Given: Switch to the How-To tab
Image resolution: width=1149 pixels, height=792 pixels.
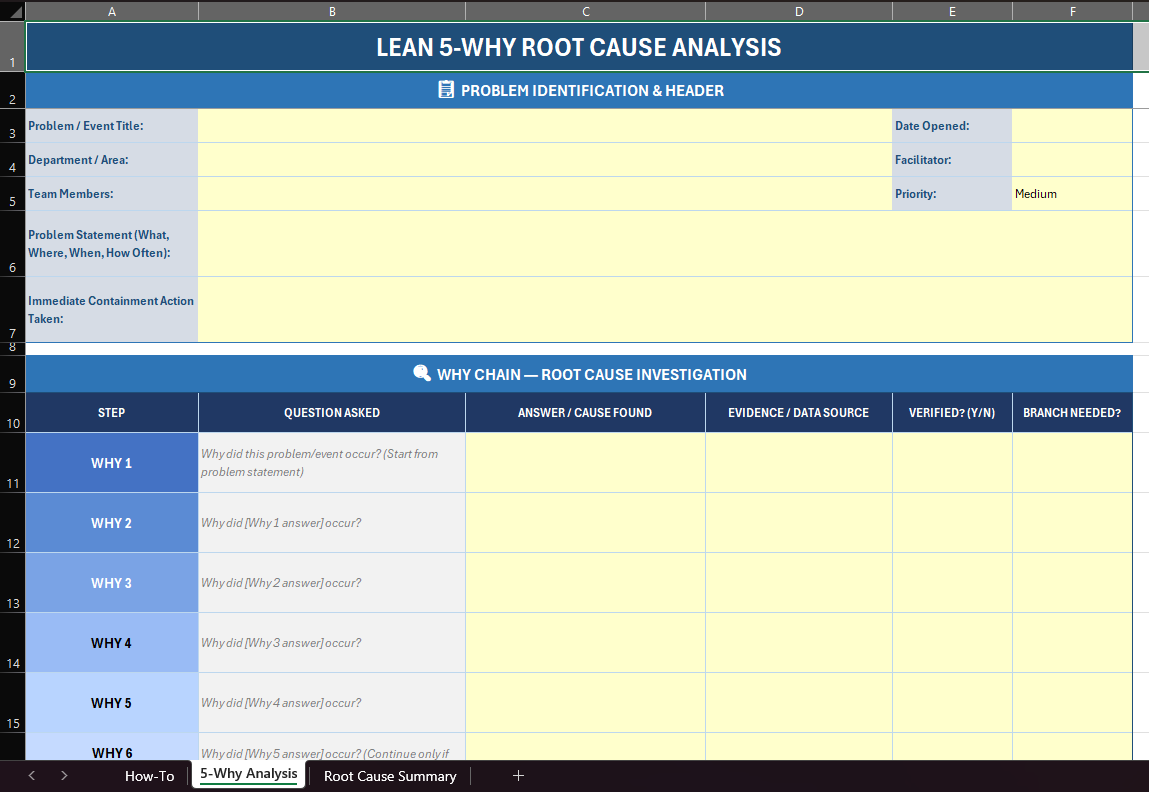Looking at the screenshot, I should pyautogui.click(x=149, y=775).
